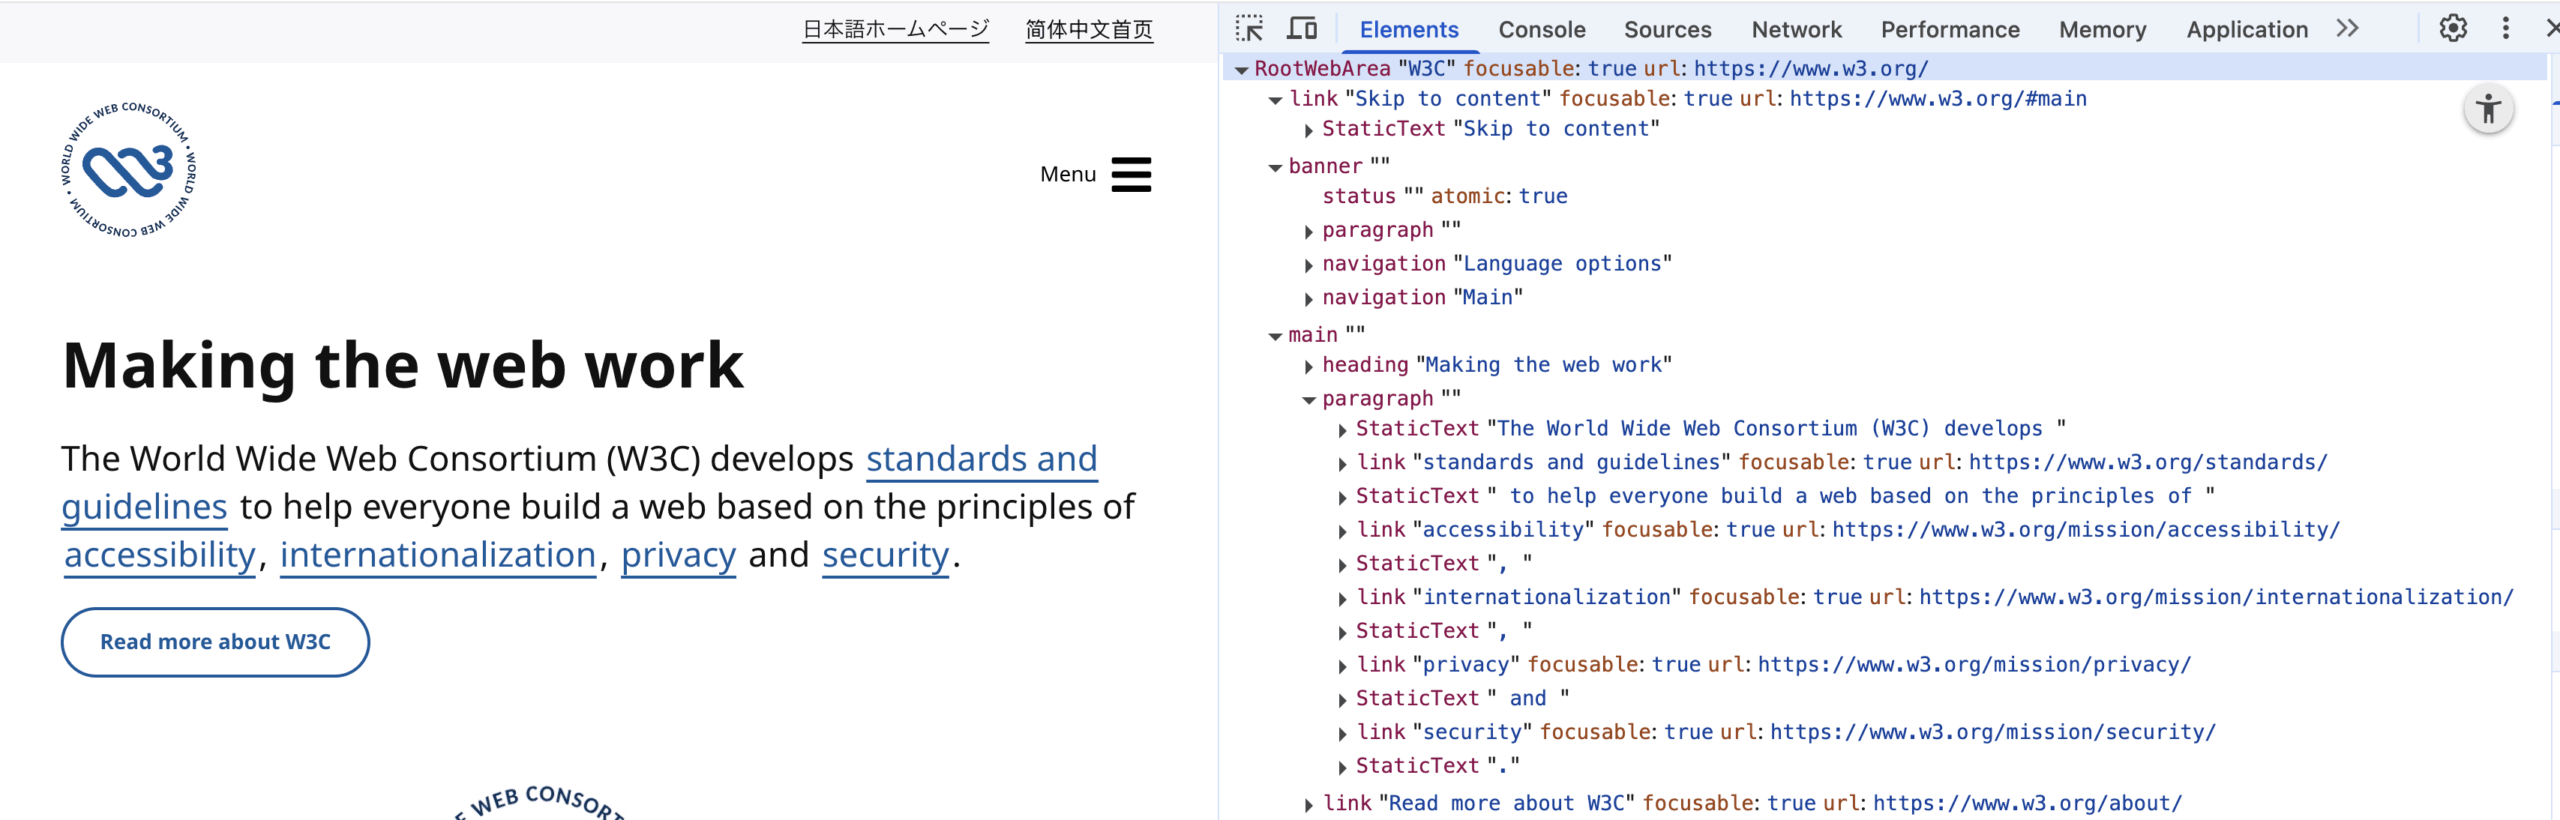Open the DevTools three-dot menu
This screenshot has height=820, width=2560.
[x=2505, y=29]
